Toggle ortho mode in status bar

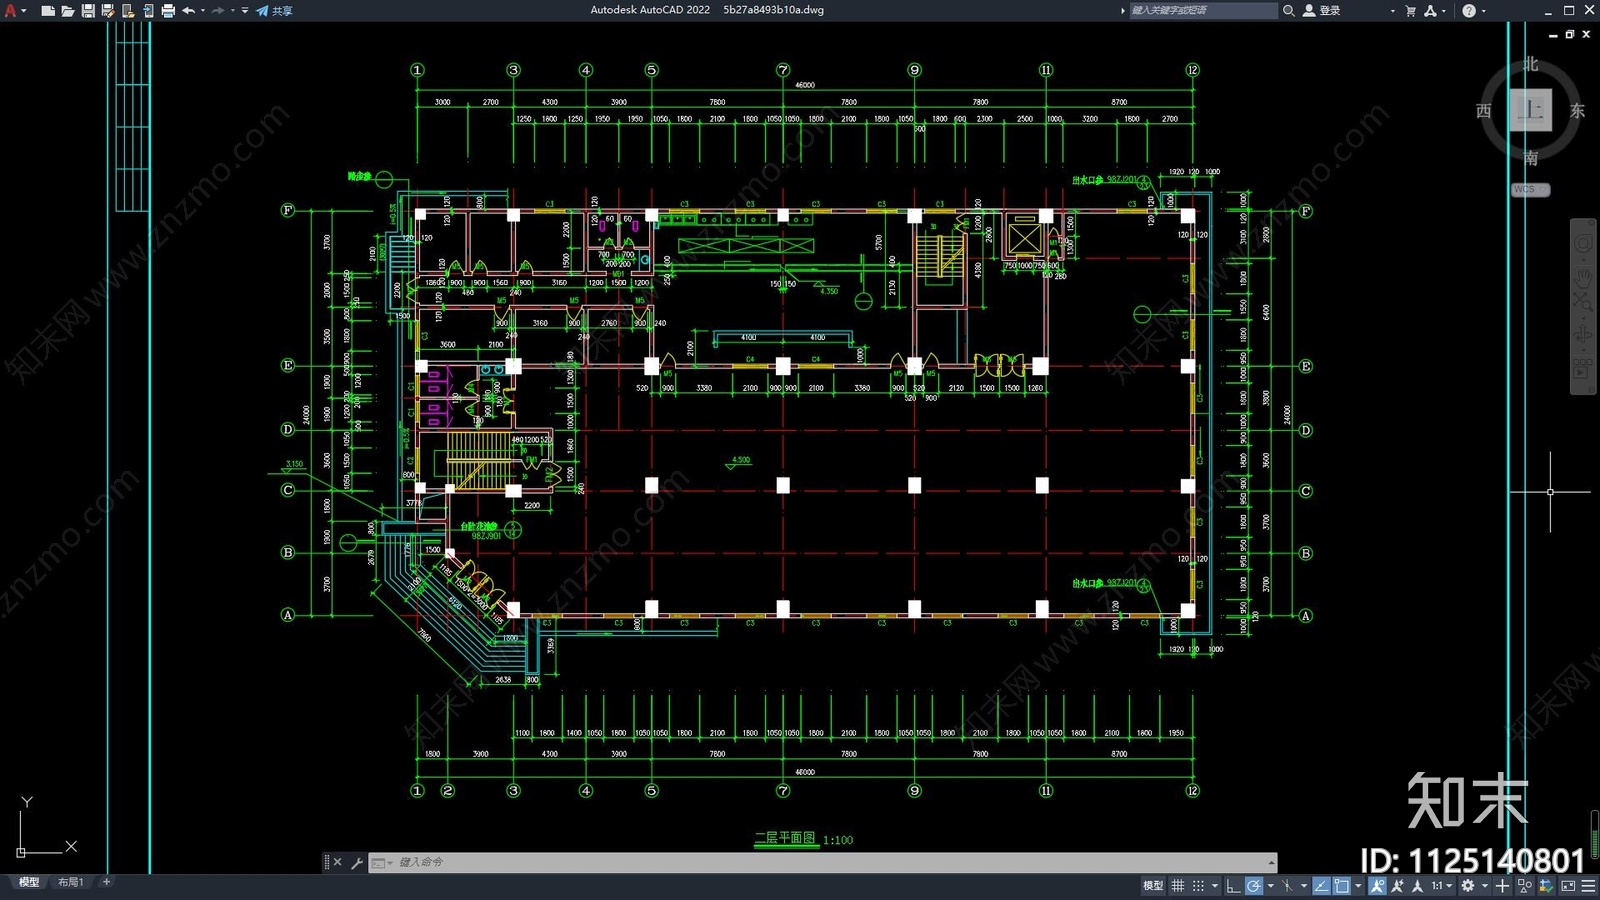1233,886
